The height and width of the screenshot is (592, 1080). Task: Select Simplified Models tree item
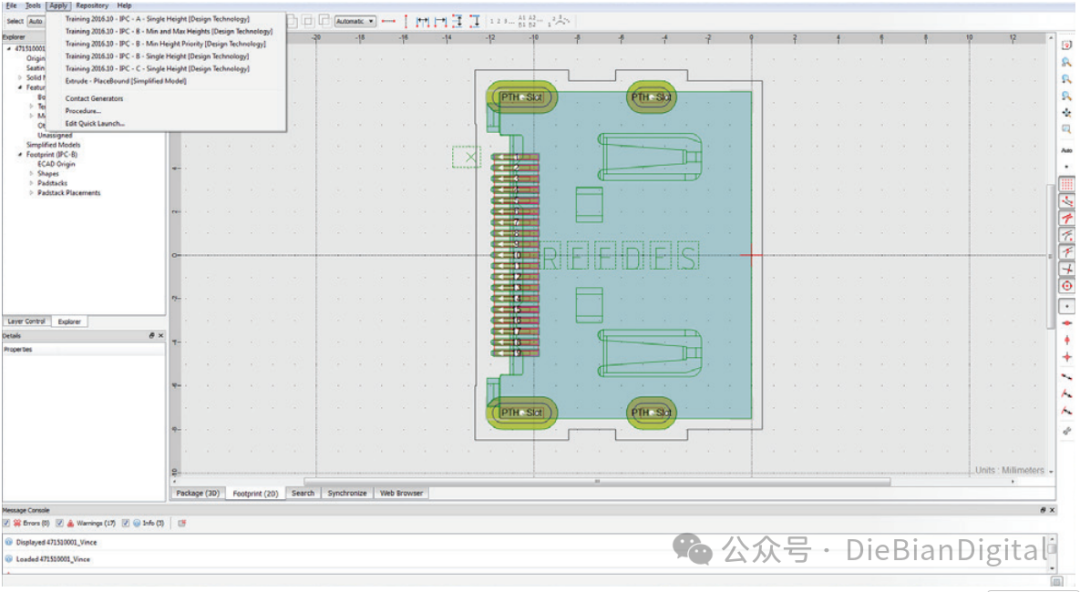[x=53, y=145]
